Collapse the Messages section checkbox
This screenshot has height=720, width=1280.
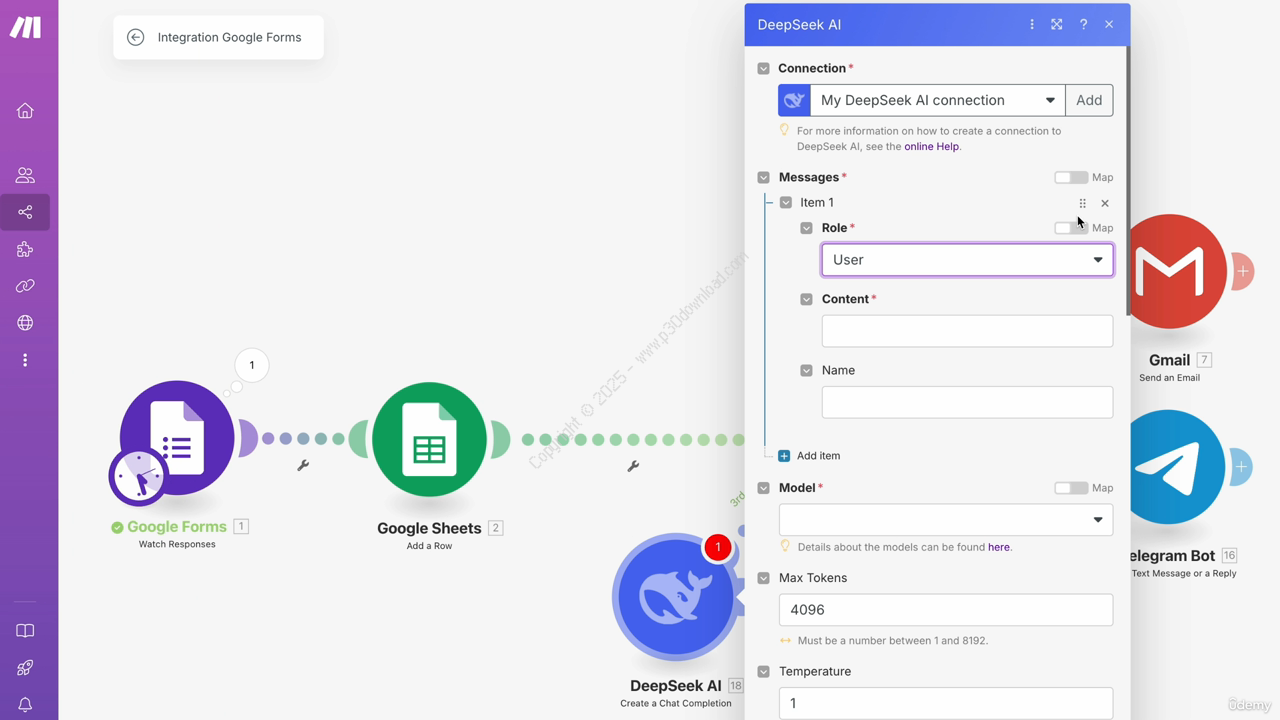click(764, 177)
